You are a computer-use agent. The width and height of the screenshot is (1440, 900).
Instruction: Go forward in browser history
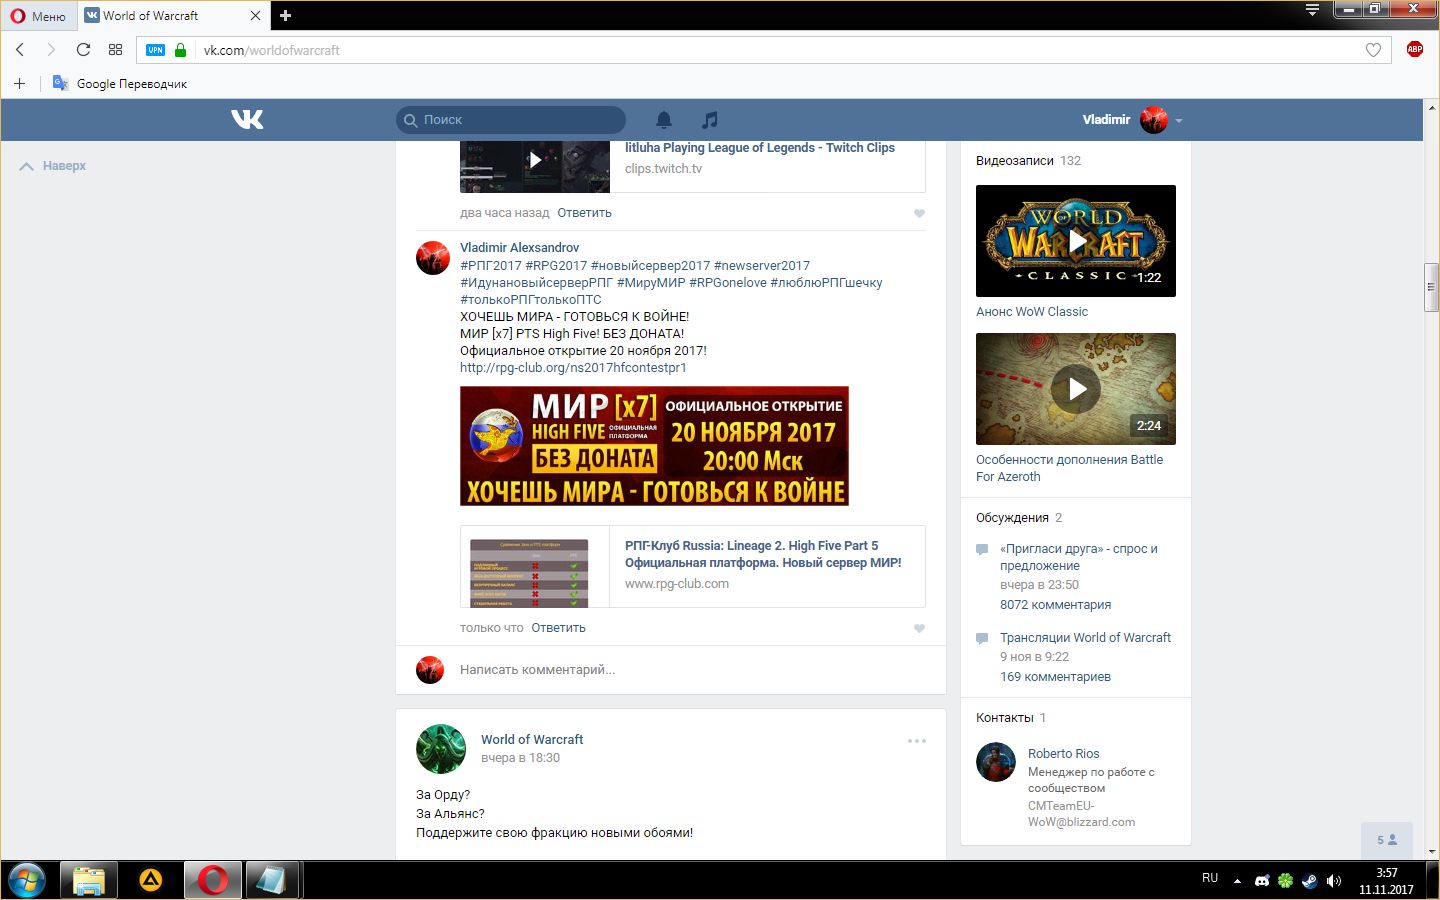51,50
